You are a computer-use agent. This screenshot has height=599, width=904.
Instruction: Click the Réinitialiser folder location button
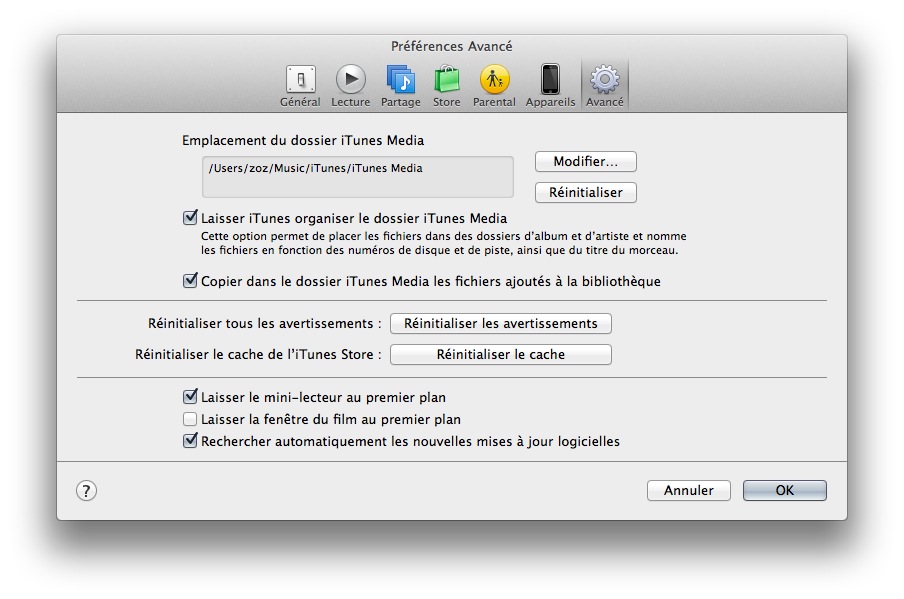pos(586,193)
